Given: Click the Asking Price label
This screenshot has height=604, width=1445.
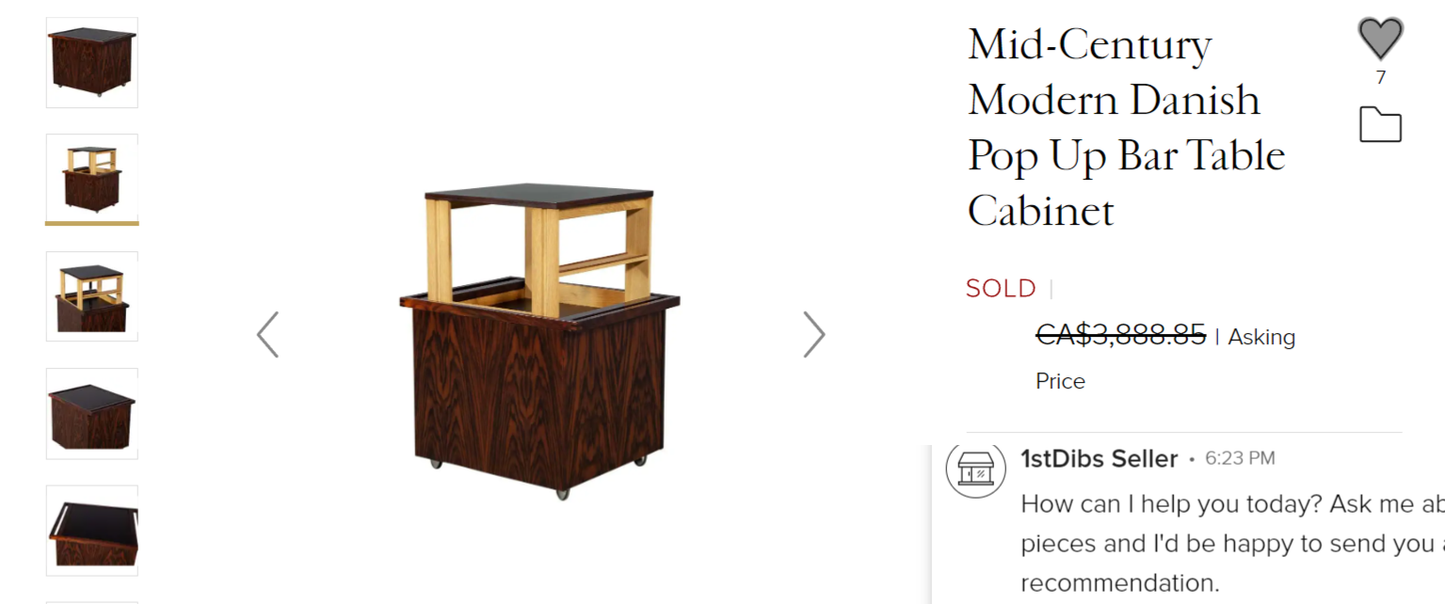Looking at the screenshot, I should pyautogui.click(x=1165, y=358).
